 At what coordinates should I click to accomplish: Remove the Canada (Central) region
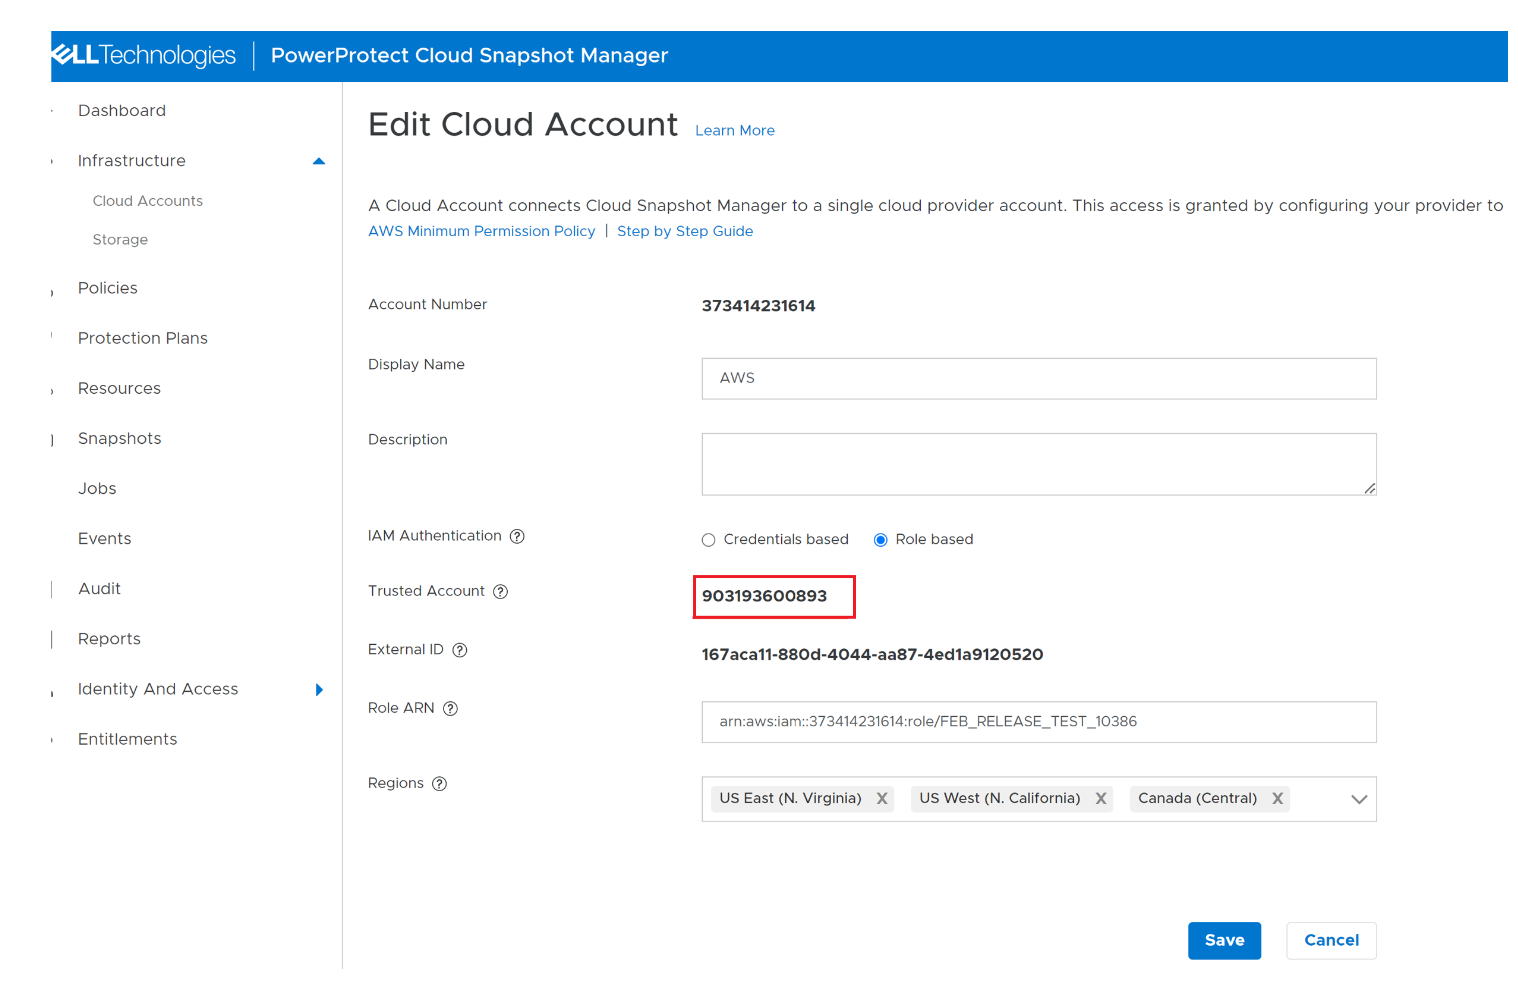[1277, 798]
